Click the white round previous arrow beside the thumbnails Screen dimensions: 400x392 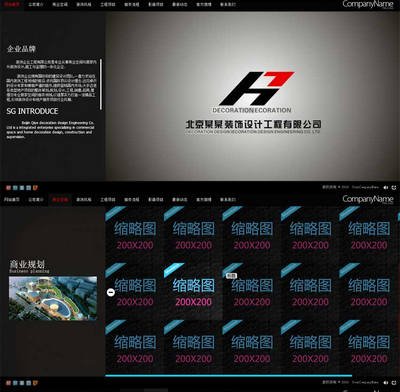tap(111, 292)
